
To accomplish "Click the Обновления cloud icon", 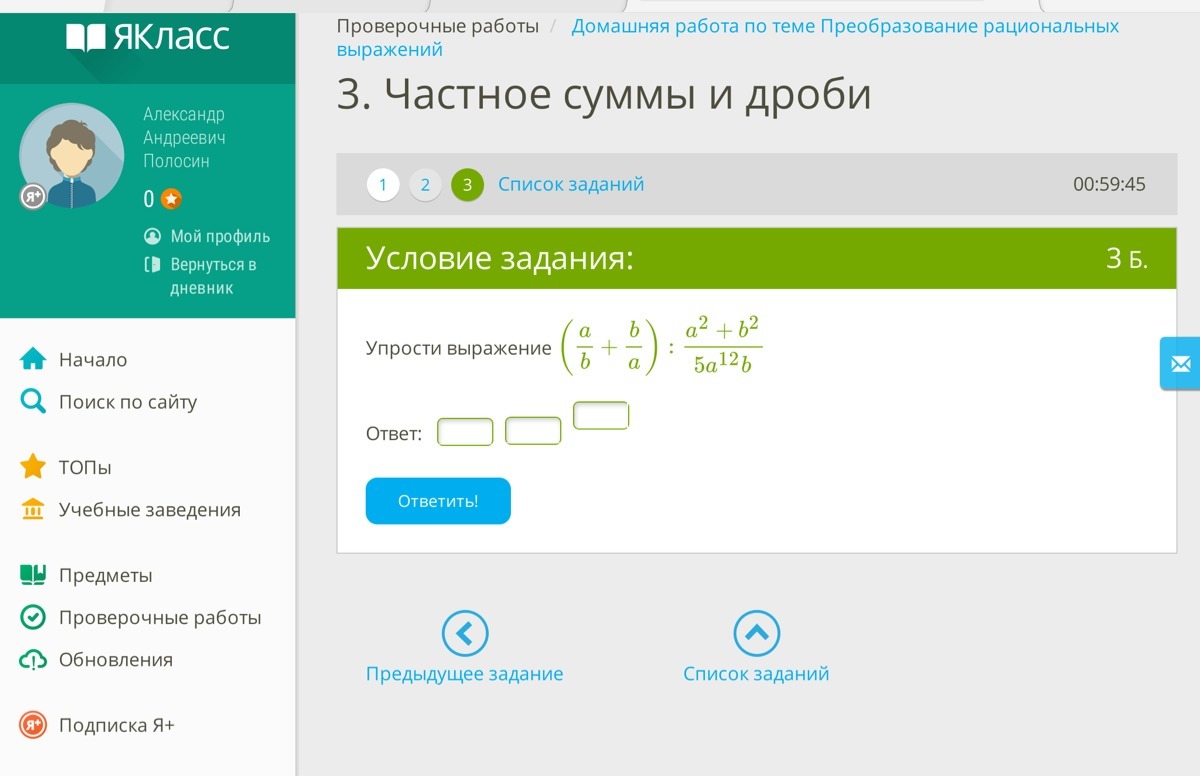I will [33, 660].
